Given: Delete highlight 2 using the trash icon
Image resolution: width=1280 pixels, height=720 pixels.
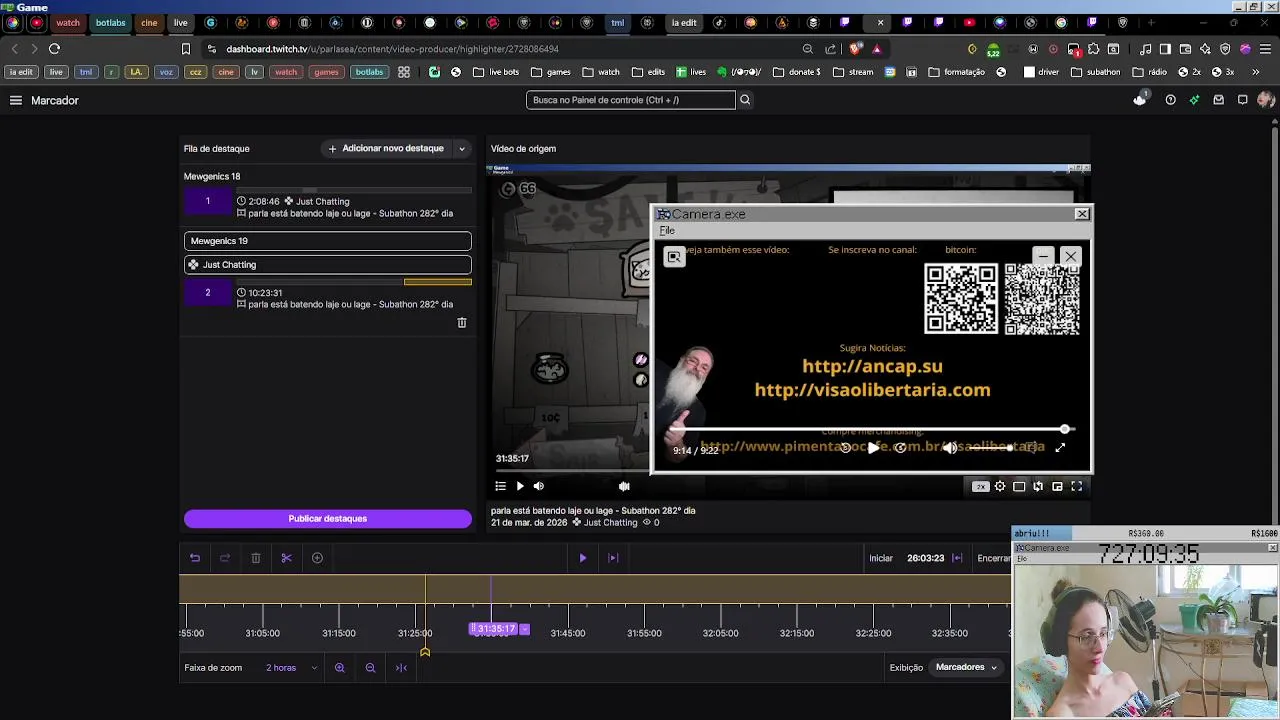Looking at the screenshot, I should click(462, 323).
